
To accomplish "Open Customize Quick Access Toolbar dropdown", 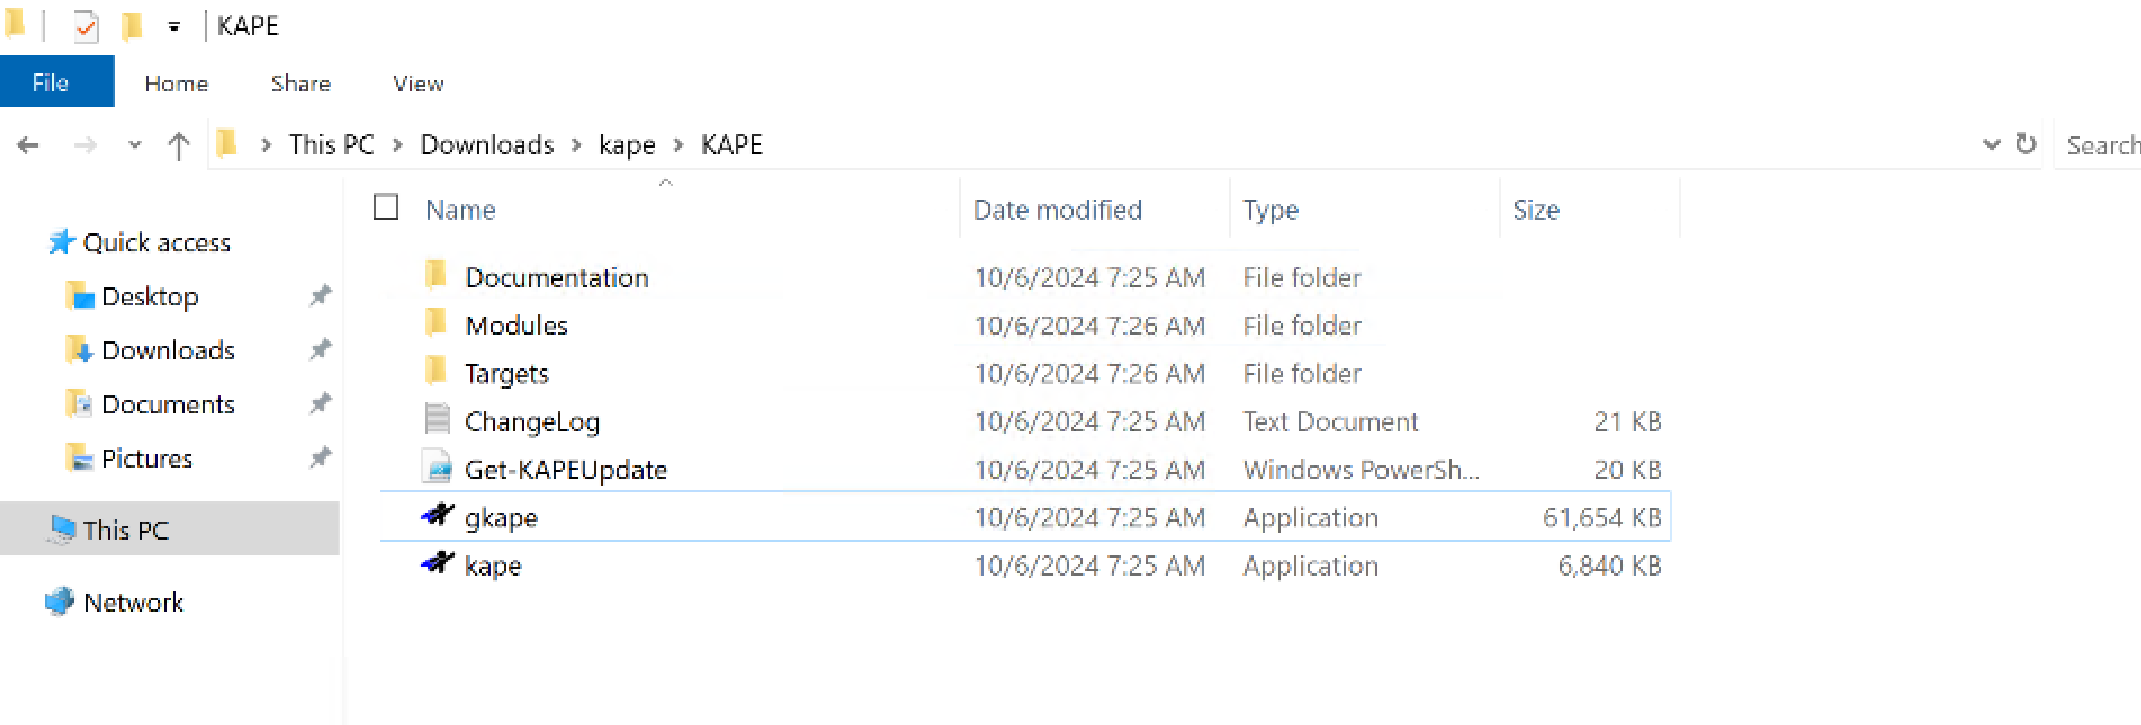I will [x=174, y=27].
